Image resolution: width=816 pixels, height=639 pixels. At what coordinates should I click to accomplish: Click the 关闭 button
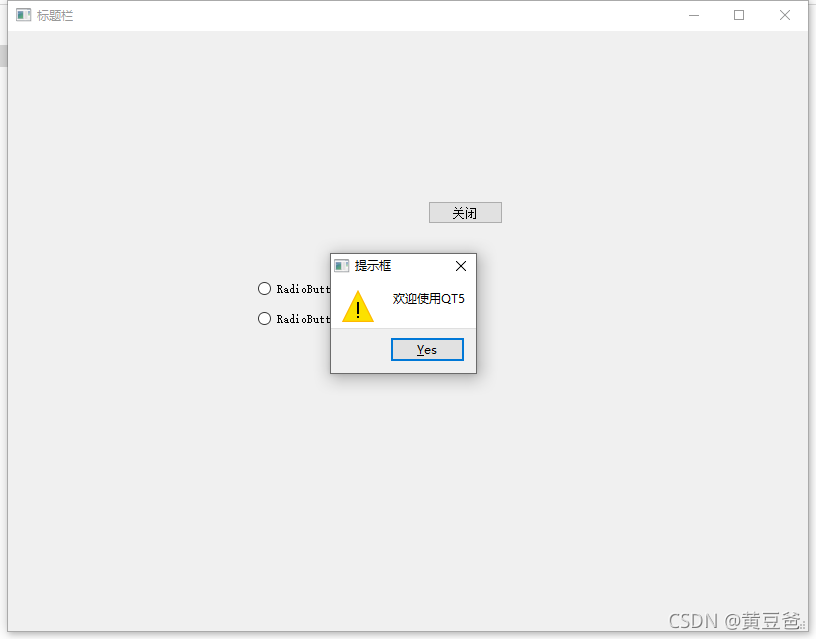[465, 213]
